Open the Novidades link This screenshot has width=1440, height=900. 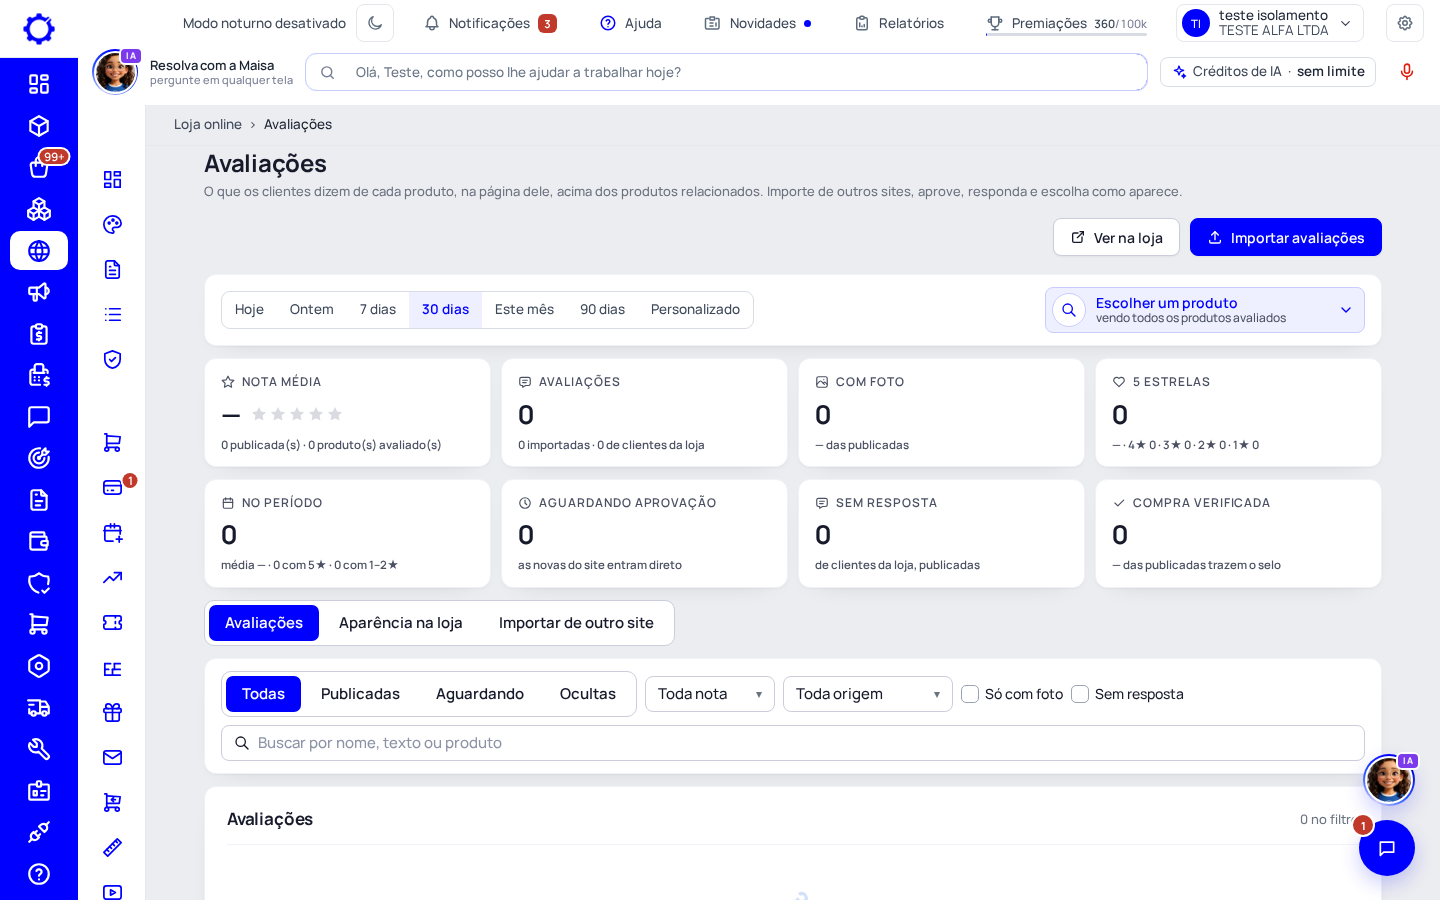758,23
